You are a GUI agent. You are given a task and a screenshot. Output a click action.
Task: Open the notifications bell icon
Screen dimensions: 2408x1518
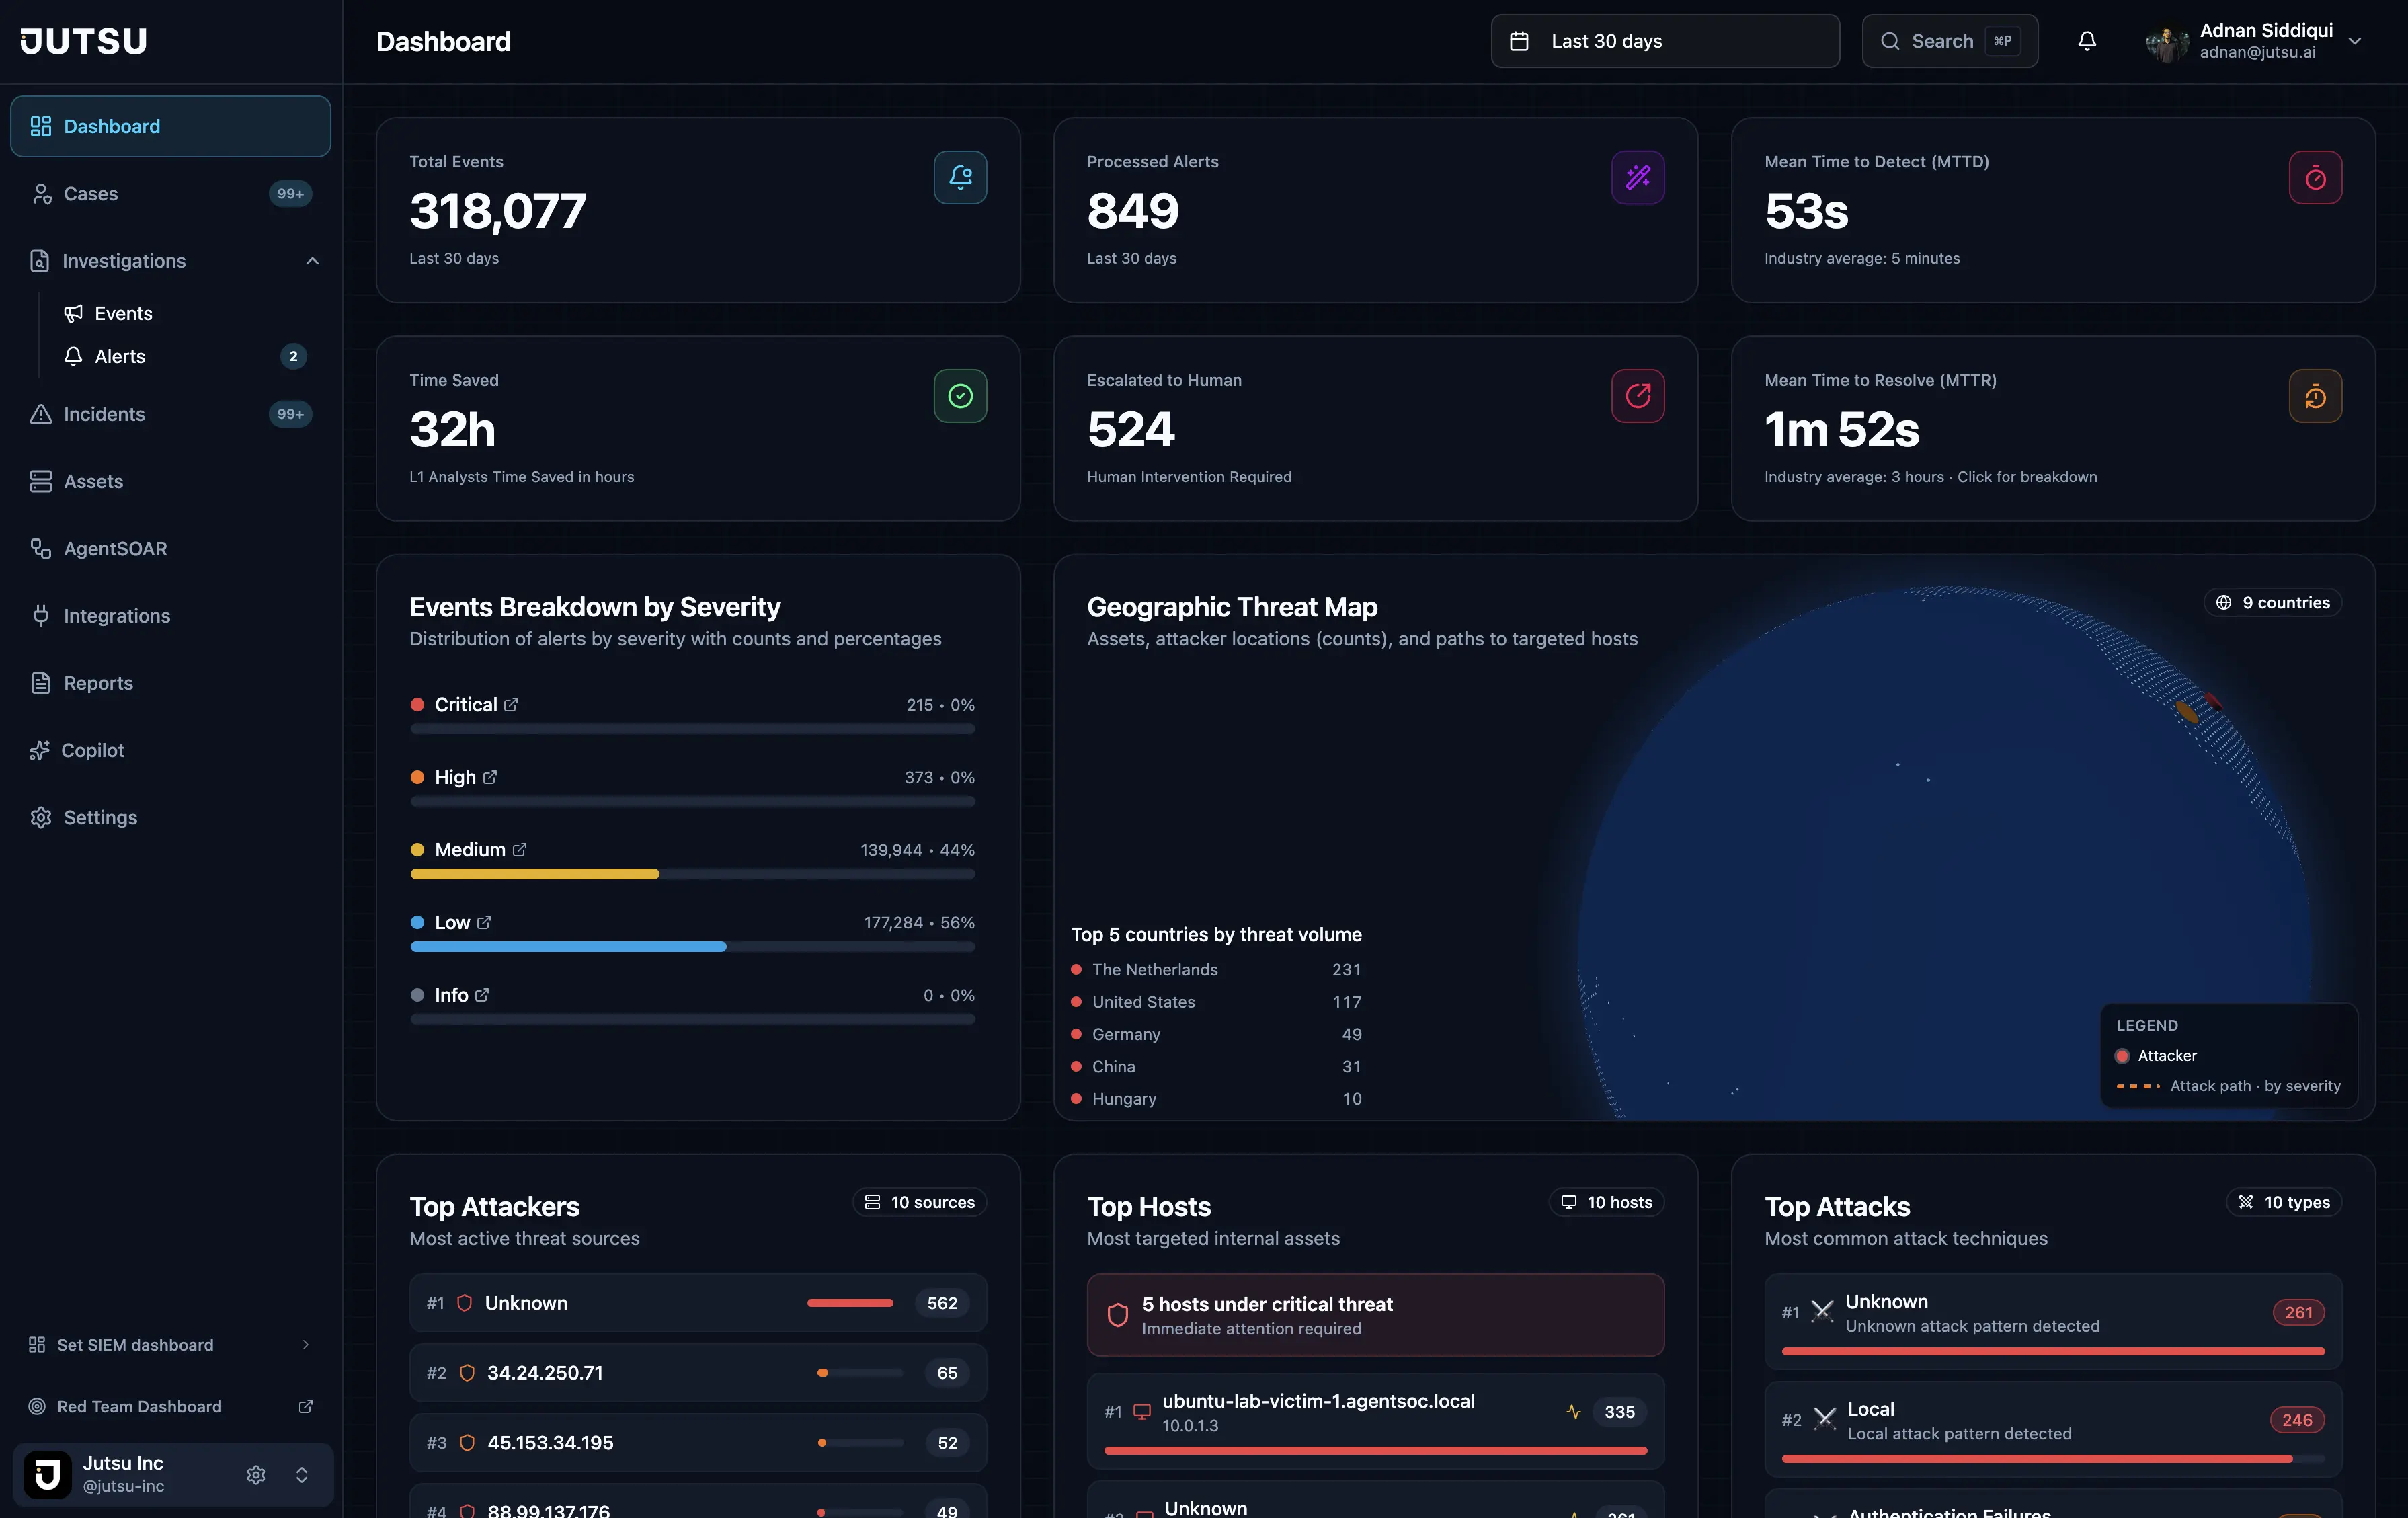pos(2087,41)
